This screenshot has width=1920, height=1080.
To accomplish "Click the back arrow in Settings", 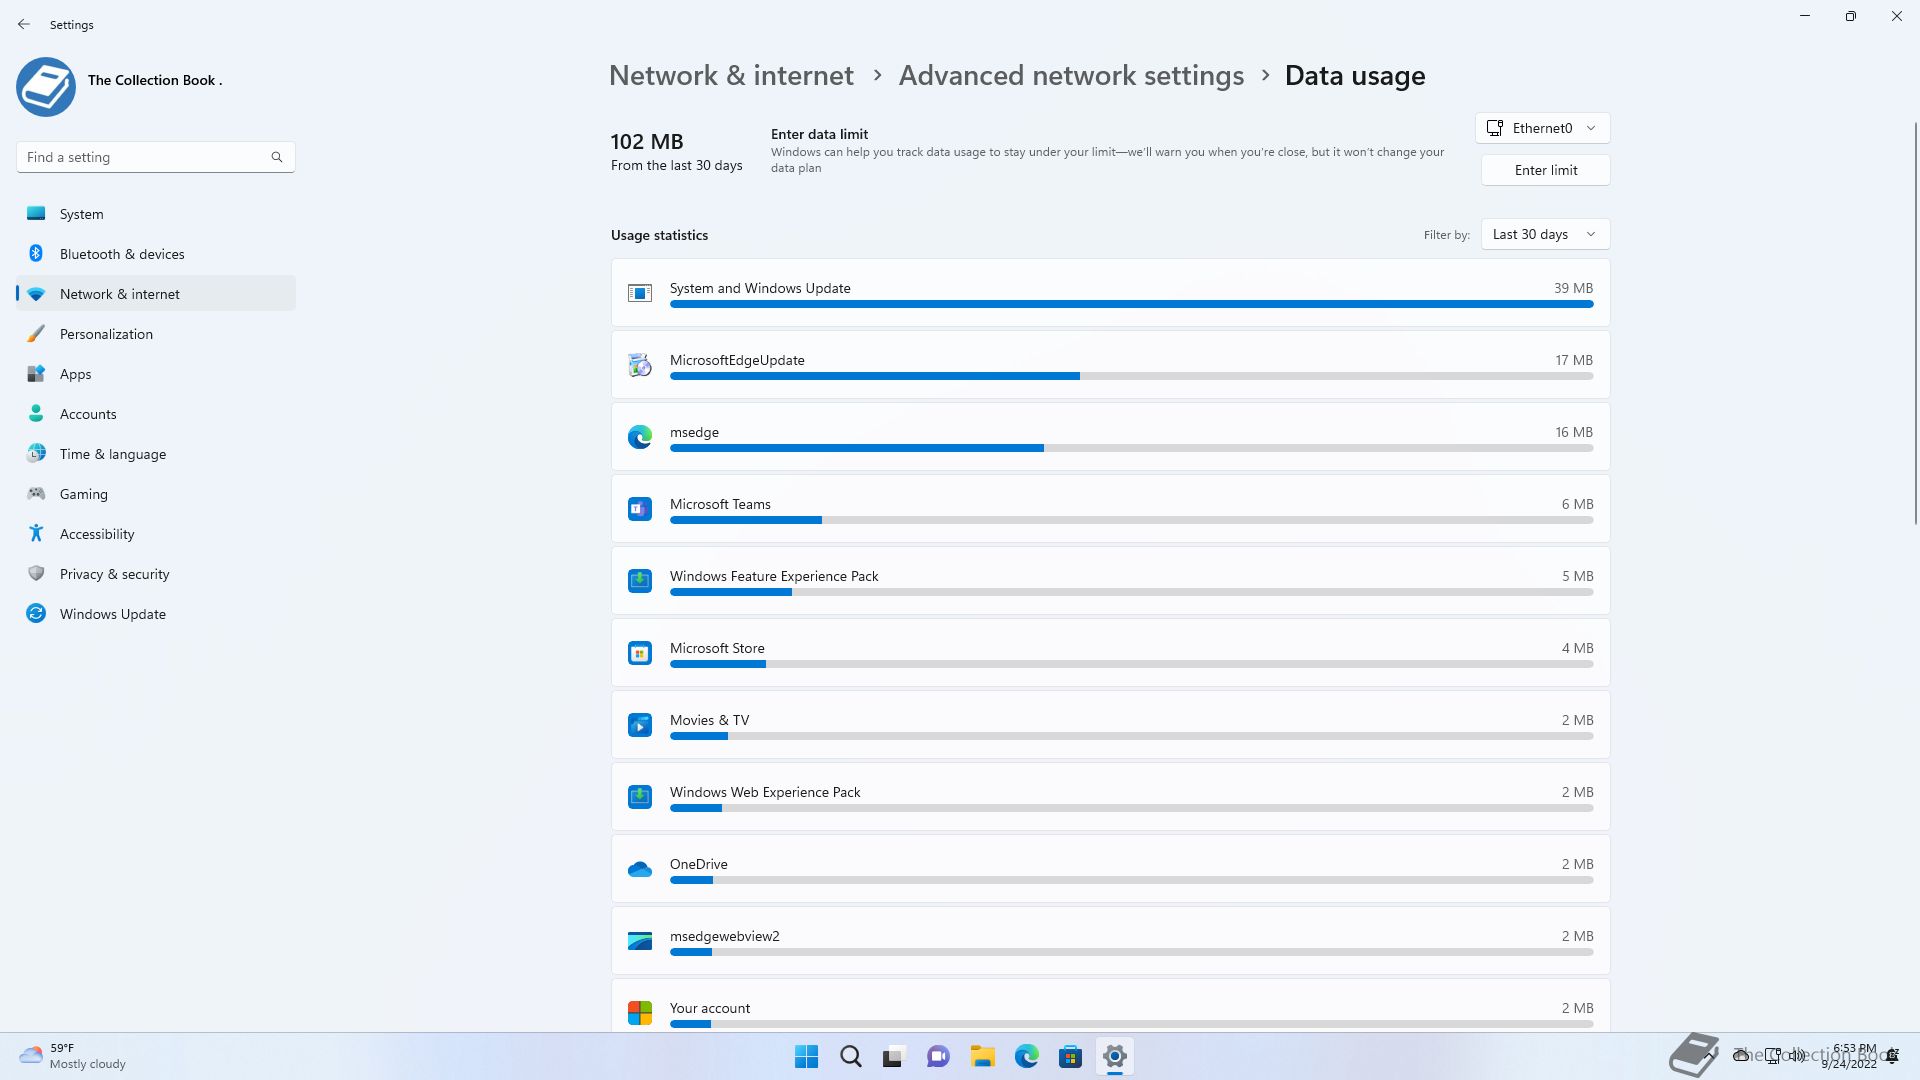I will pos(24,24).
